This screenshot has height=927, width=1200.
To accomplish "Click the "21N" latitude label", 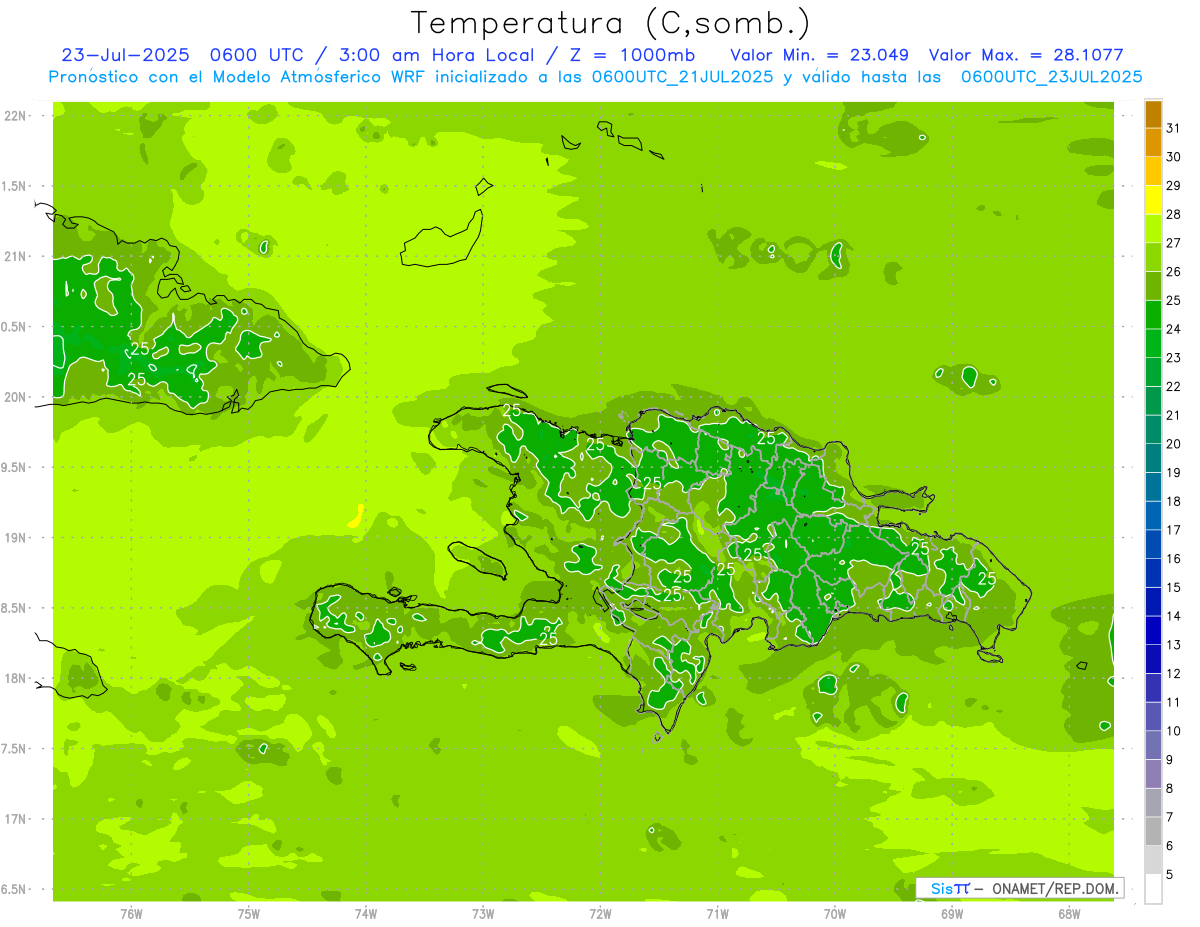I will [x=16, y=257].
